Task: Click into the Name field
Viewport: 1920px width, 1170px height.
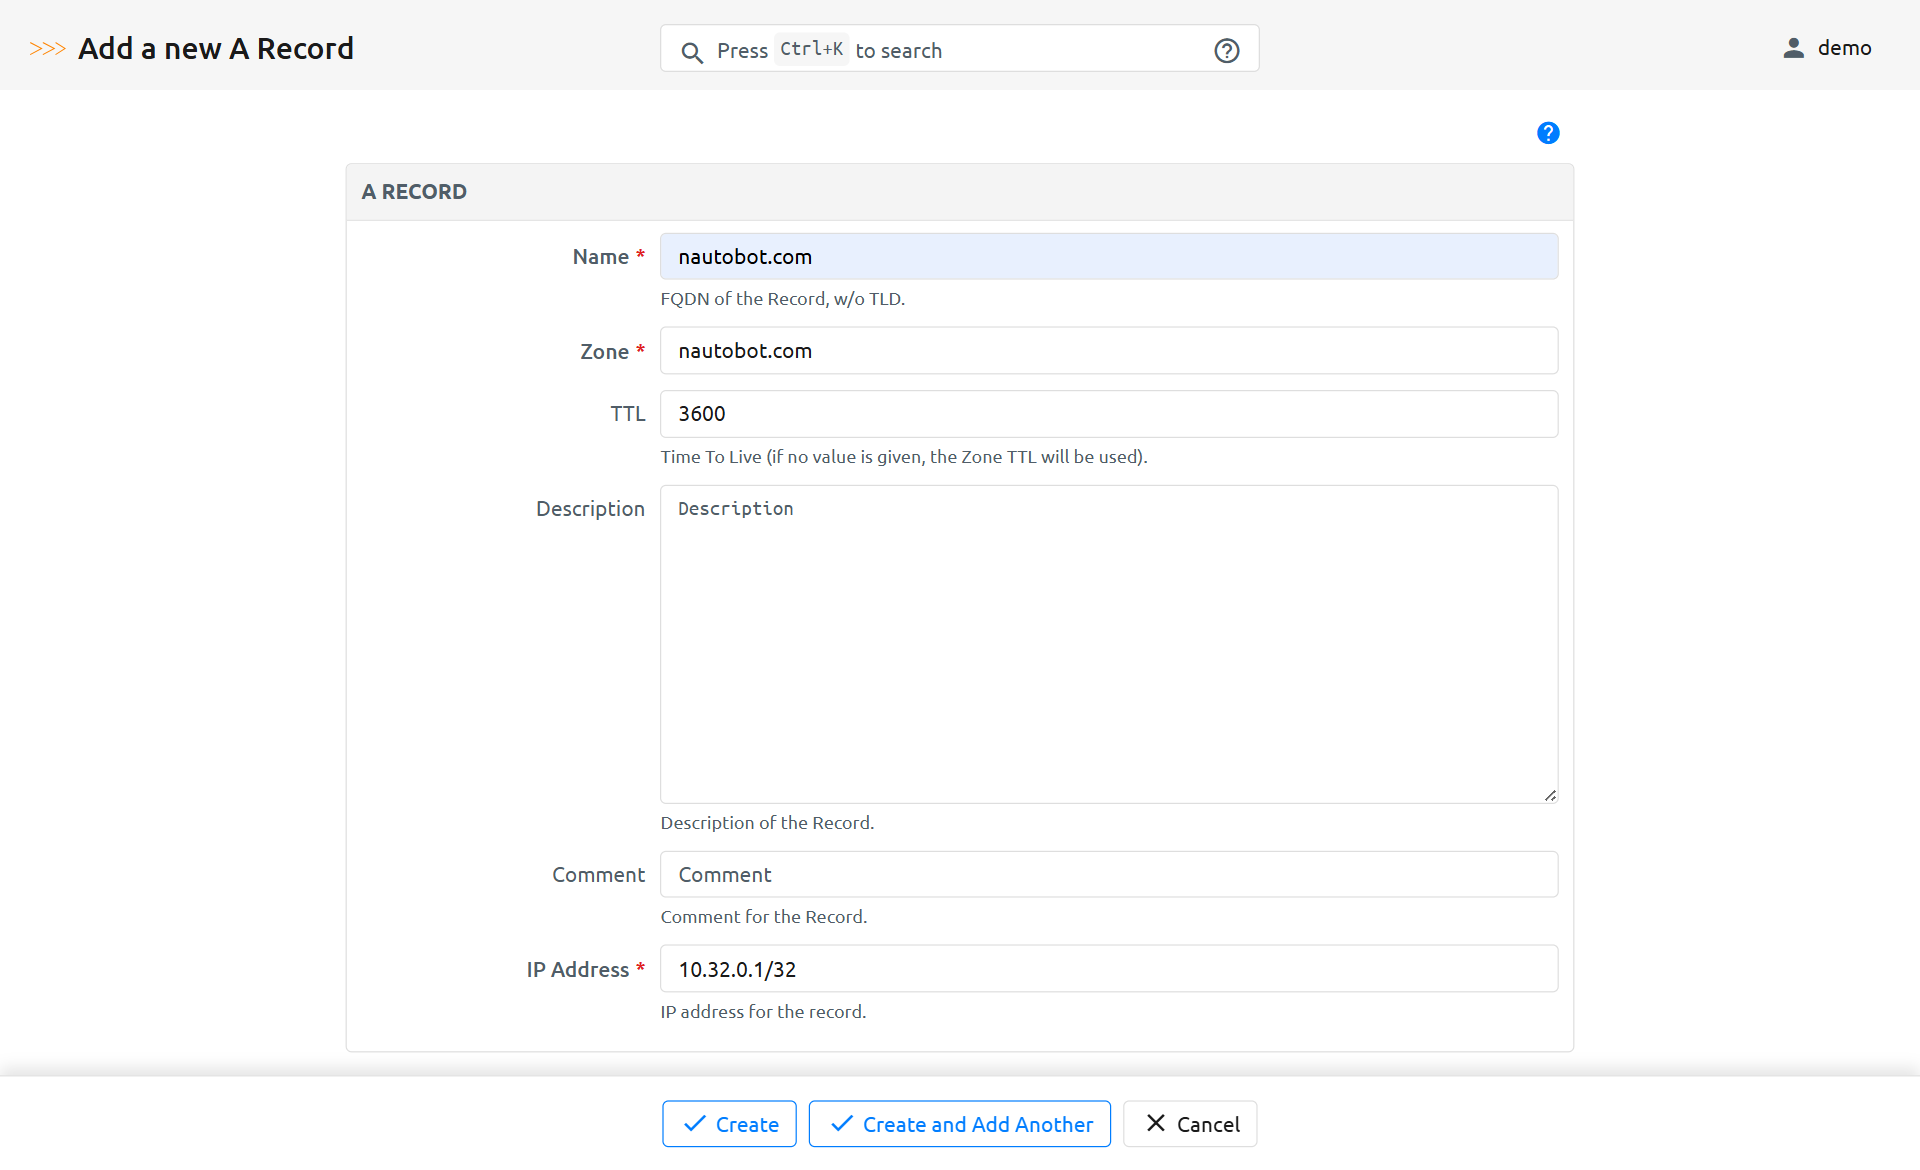Action: pos(1108,257)
